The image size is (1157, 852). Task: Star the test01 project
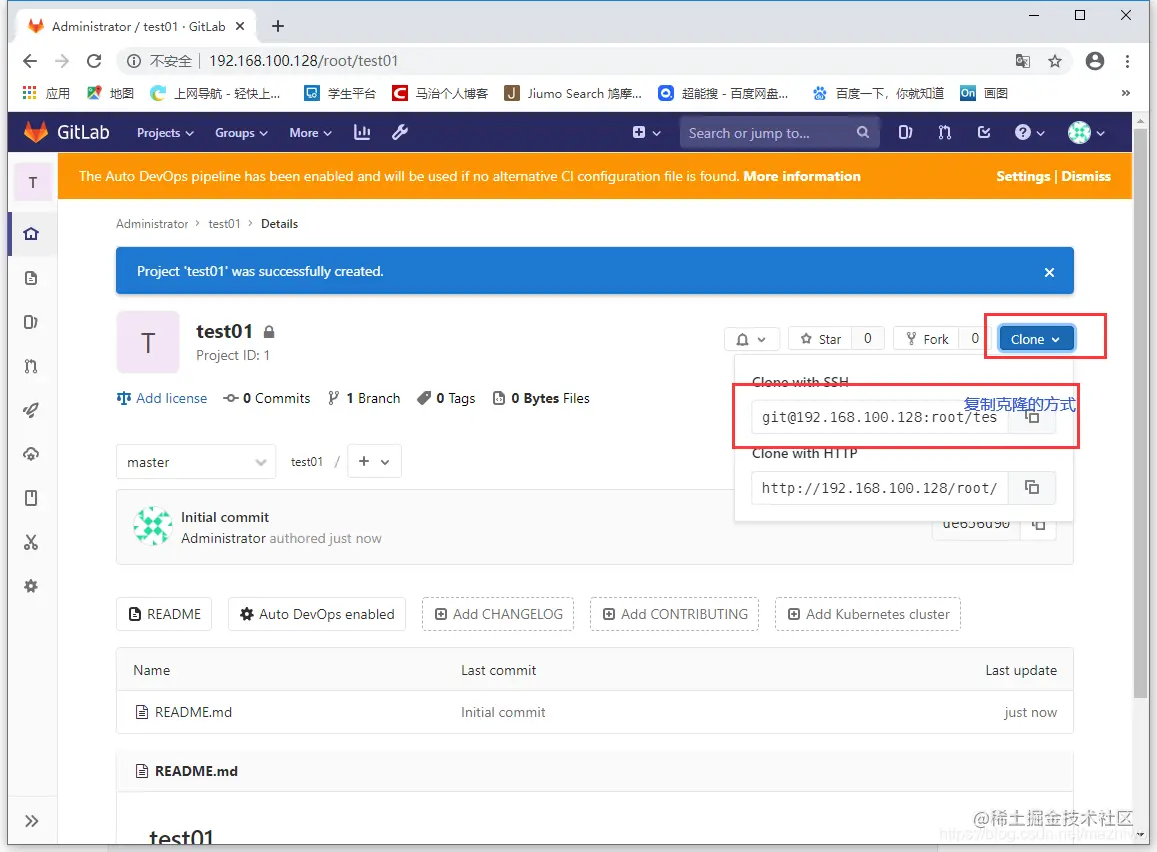click(x=821, y=339)
